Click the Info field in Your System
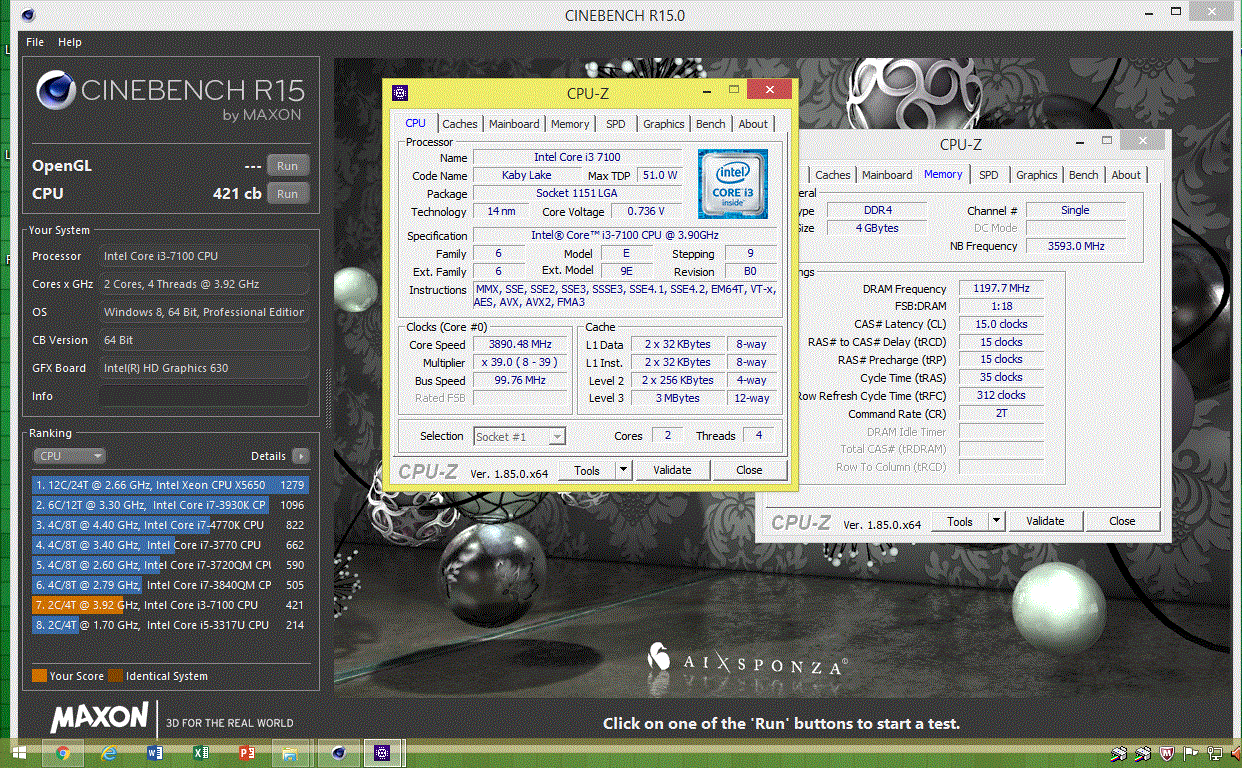Viewport: 1242px width, 768px height. coord(205,396)
